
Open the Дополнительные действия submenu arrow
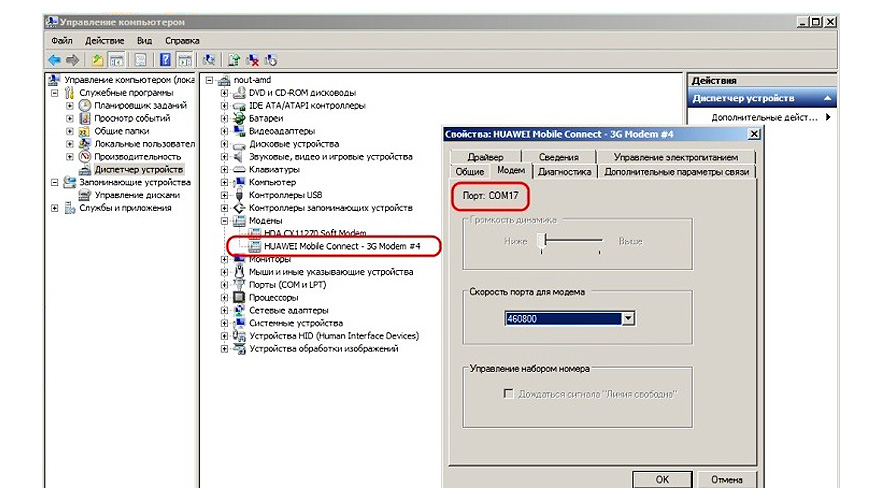coord(828,117)
